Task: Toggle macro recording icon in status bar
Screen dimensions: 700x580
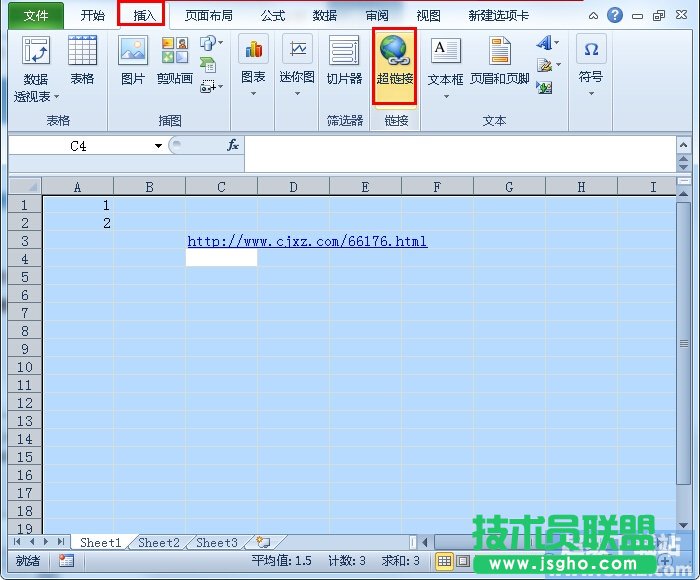Action: click(66, 561)
